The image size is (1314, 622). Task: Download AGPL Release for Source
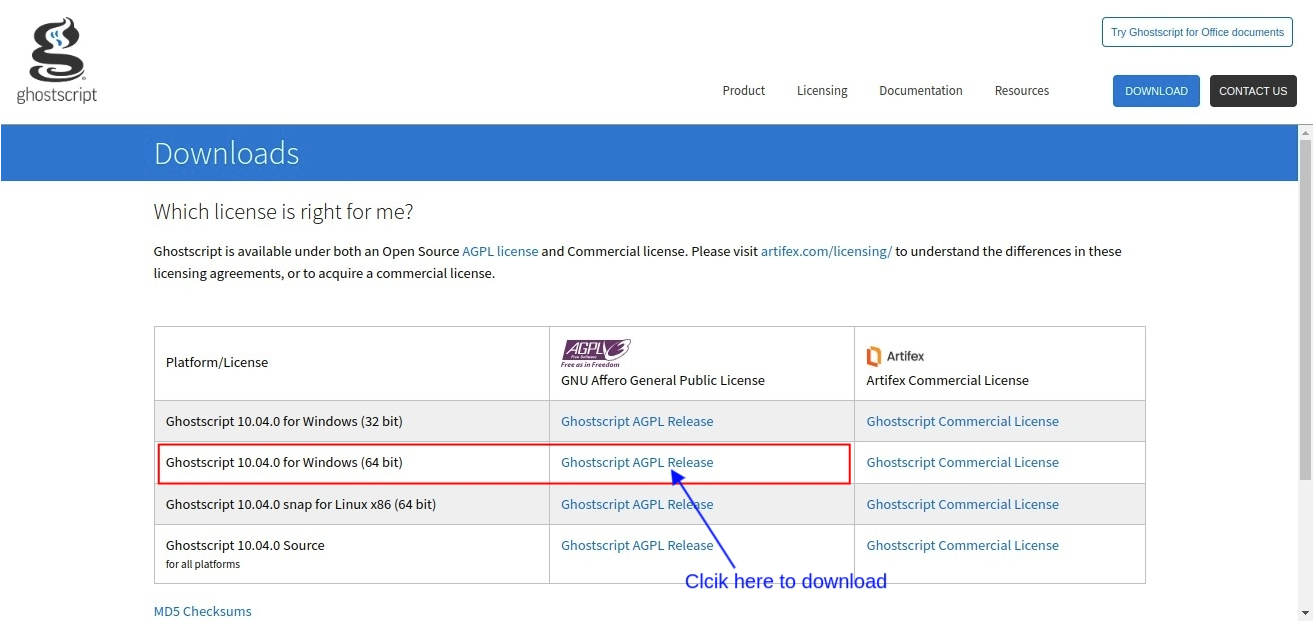click(637, 545)
